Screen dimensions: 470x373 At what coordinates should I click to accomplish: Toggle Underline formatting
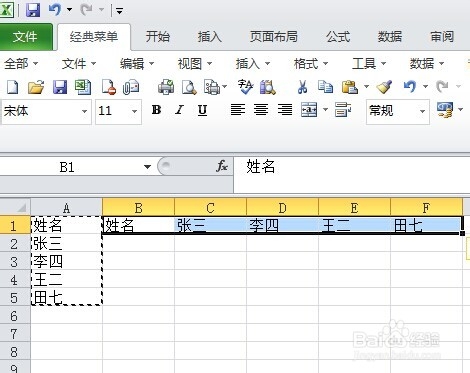(x=202, y=110)
